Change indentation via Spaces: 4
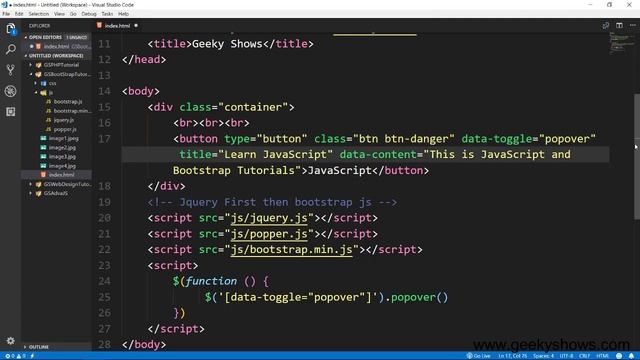 click(543, 356)
